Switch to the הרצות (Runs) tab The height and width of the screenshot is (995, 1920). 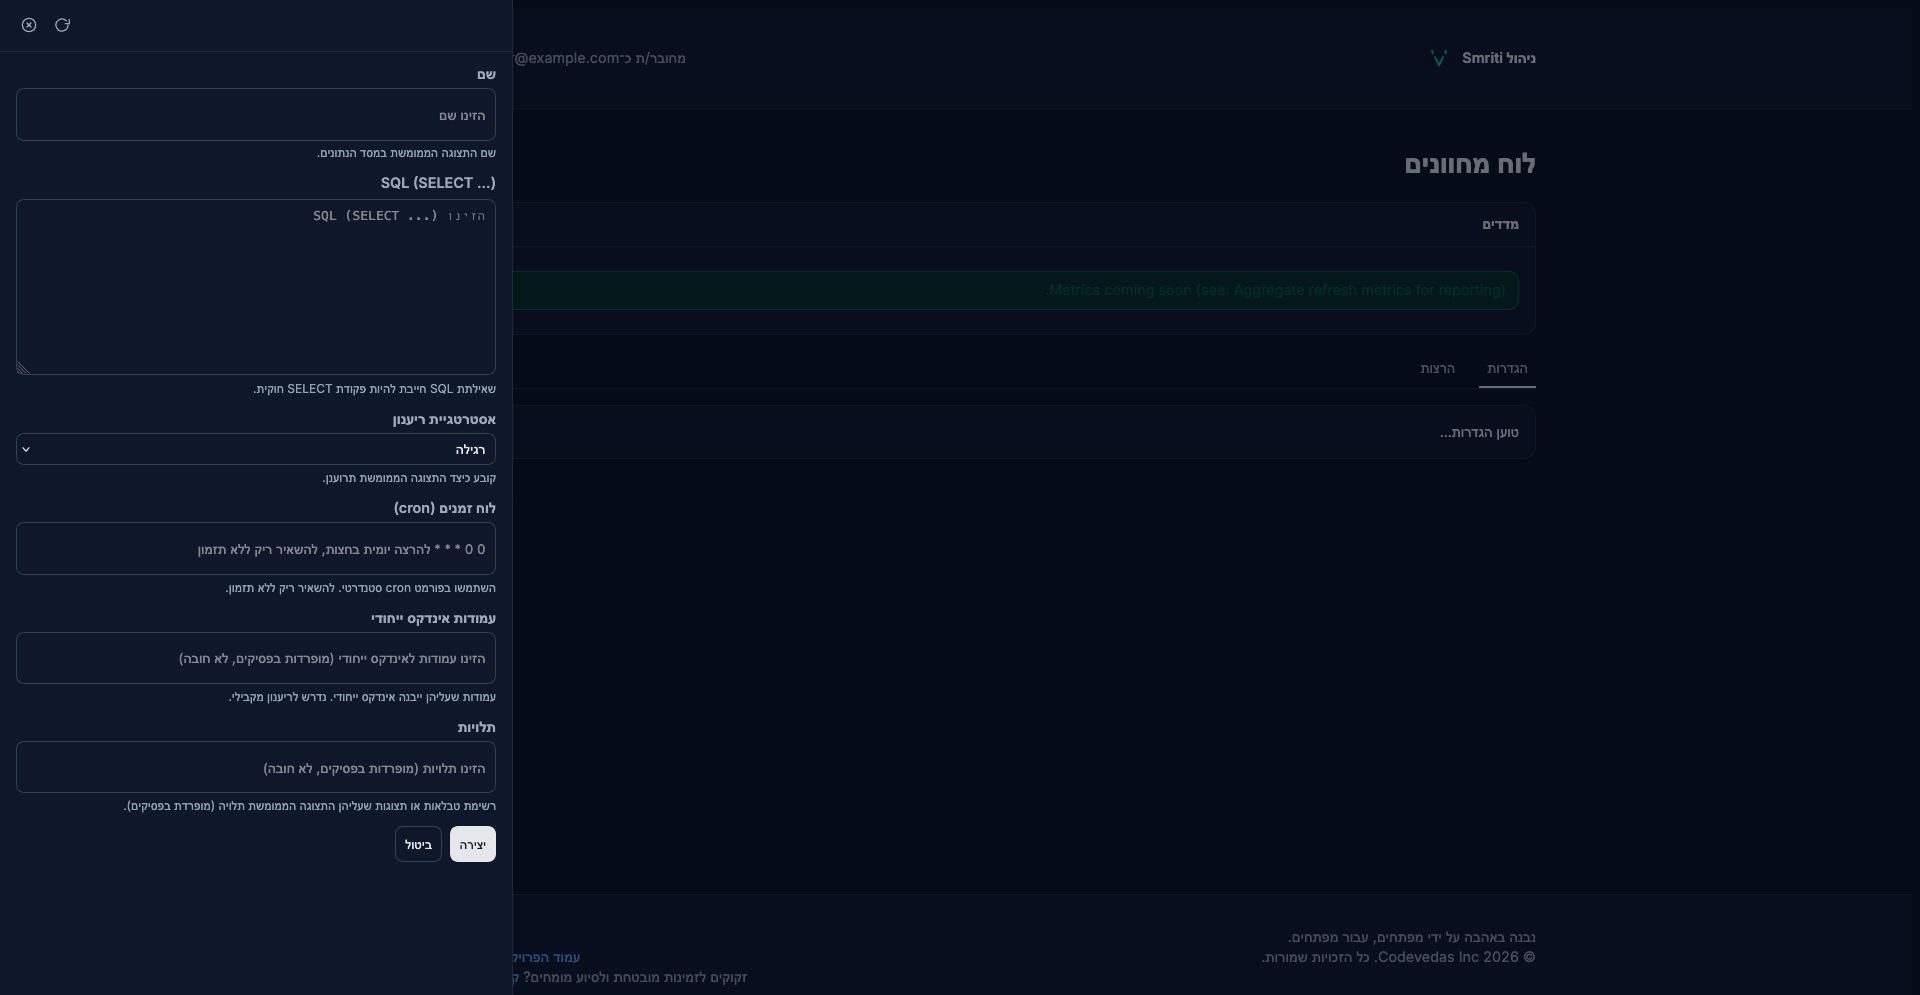(x=1437, y=369)
